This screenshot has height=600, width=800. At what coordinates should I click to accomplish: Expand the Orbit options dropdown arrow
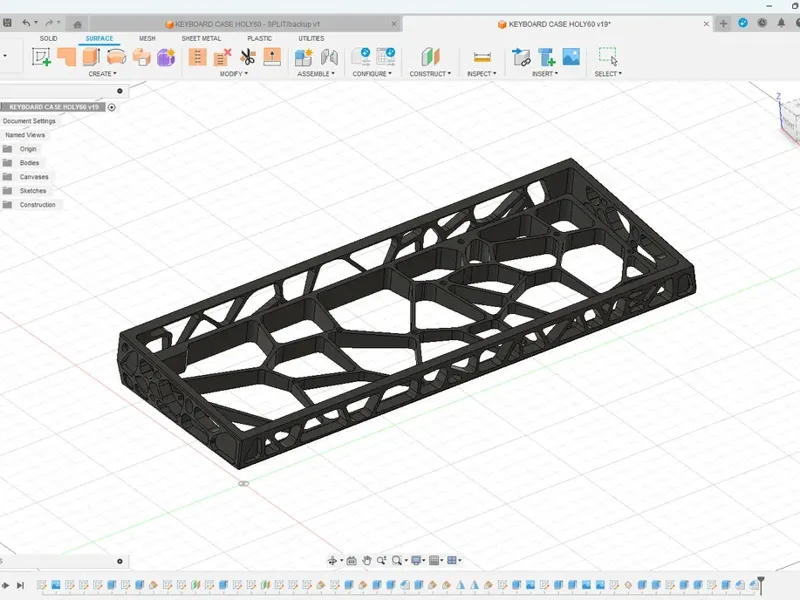[x=341, y=561]
